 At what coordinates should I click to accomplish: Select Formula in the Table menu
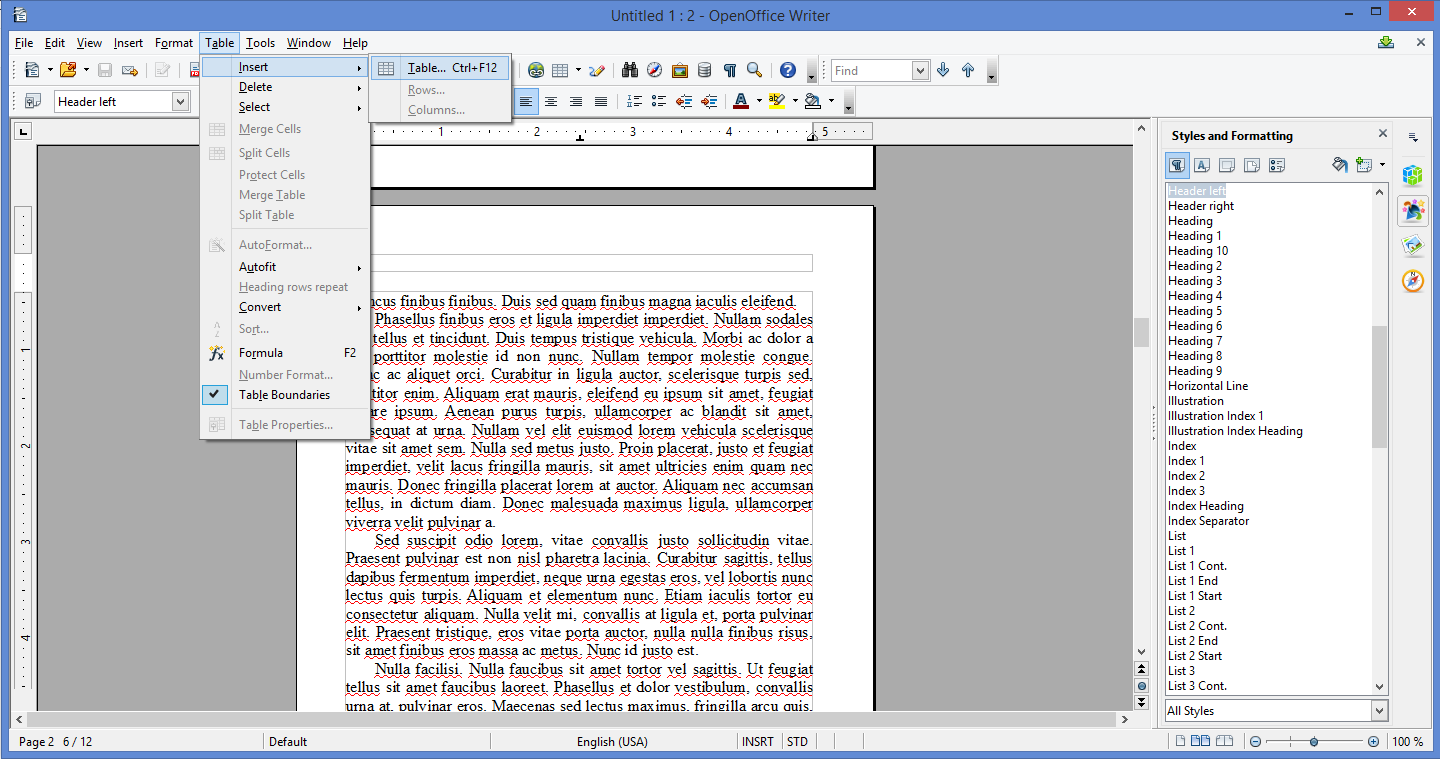pos(285,353)
